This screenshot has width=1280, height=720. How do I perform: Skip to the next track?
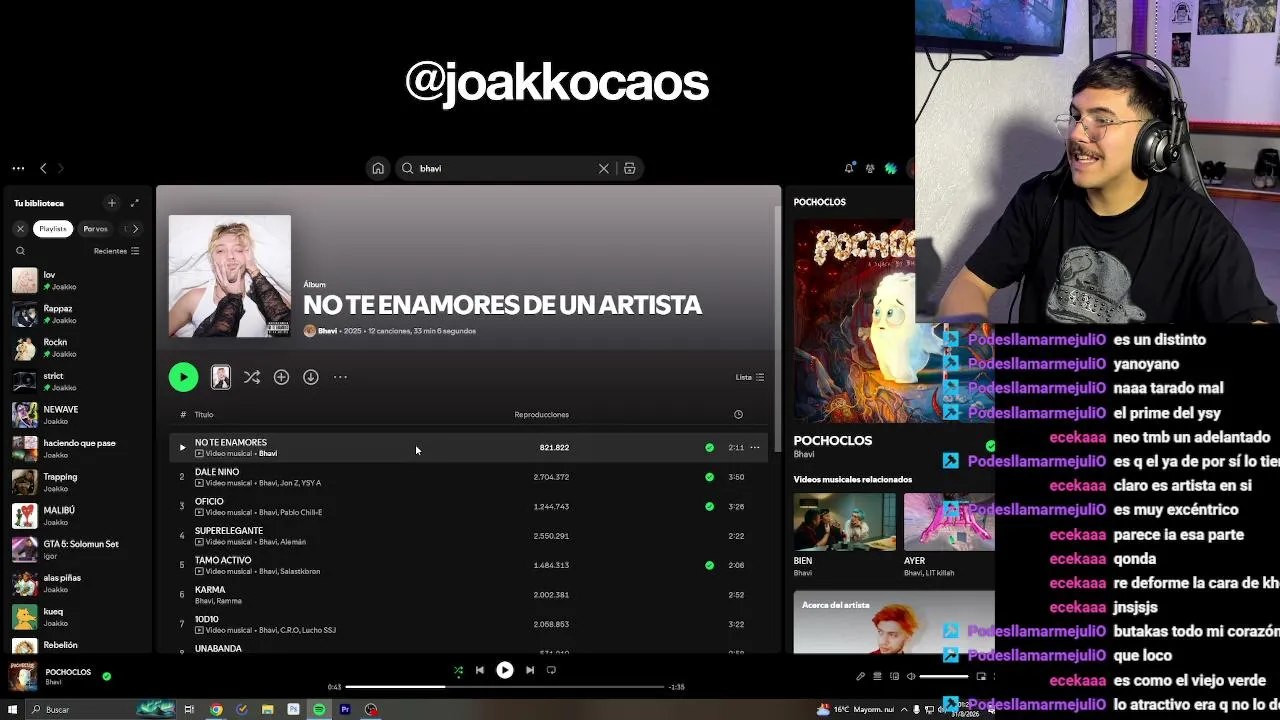tap(530, 670)
